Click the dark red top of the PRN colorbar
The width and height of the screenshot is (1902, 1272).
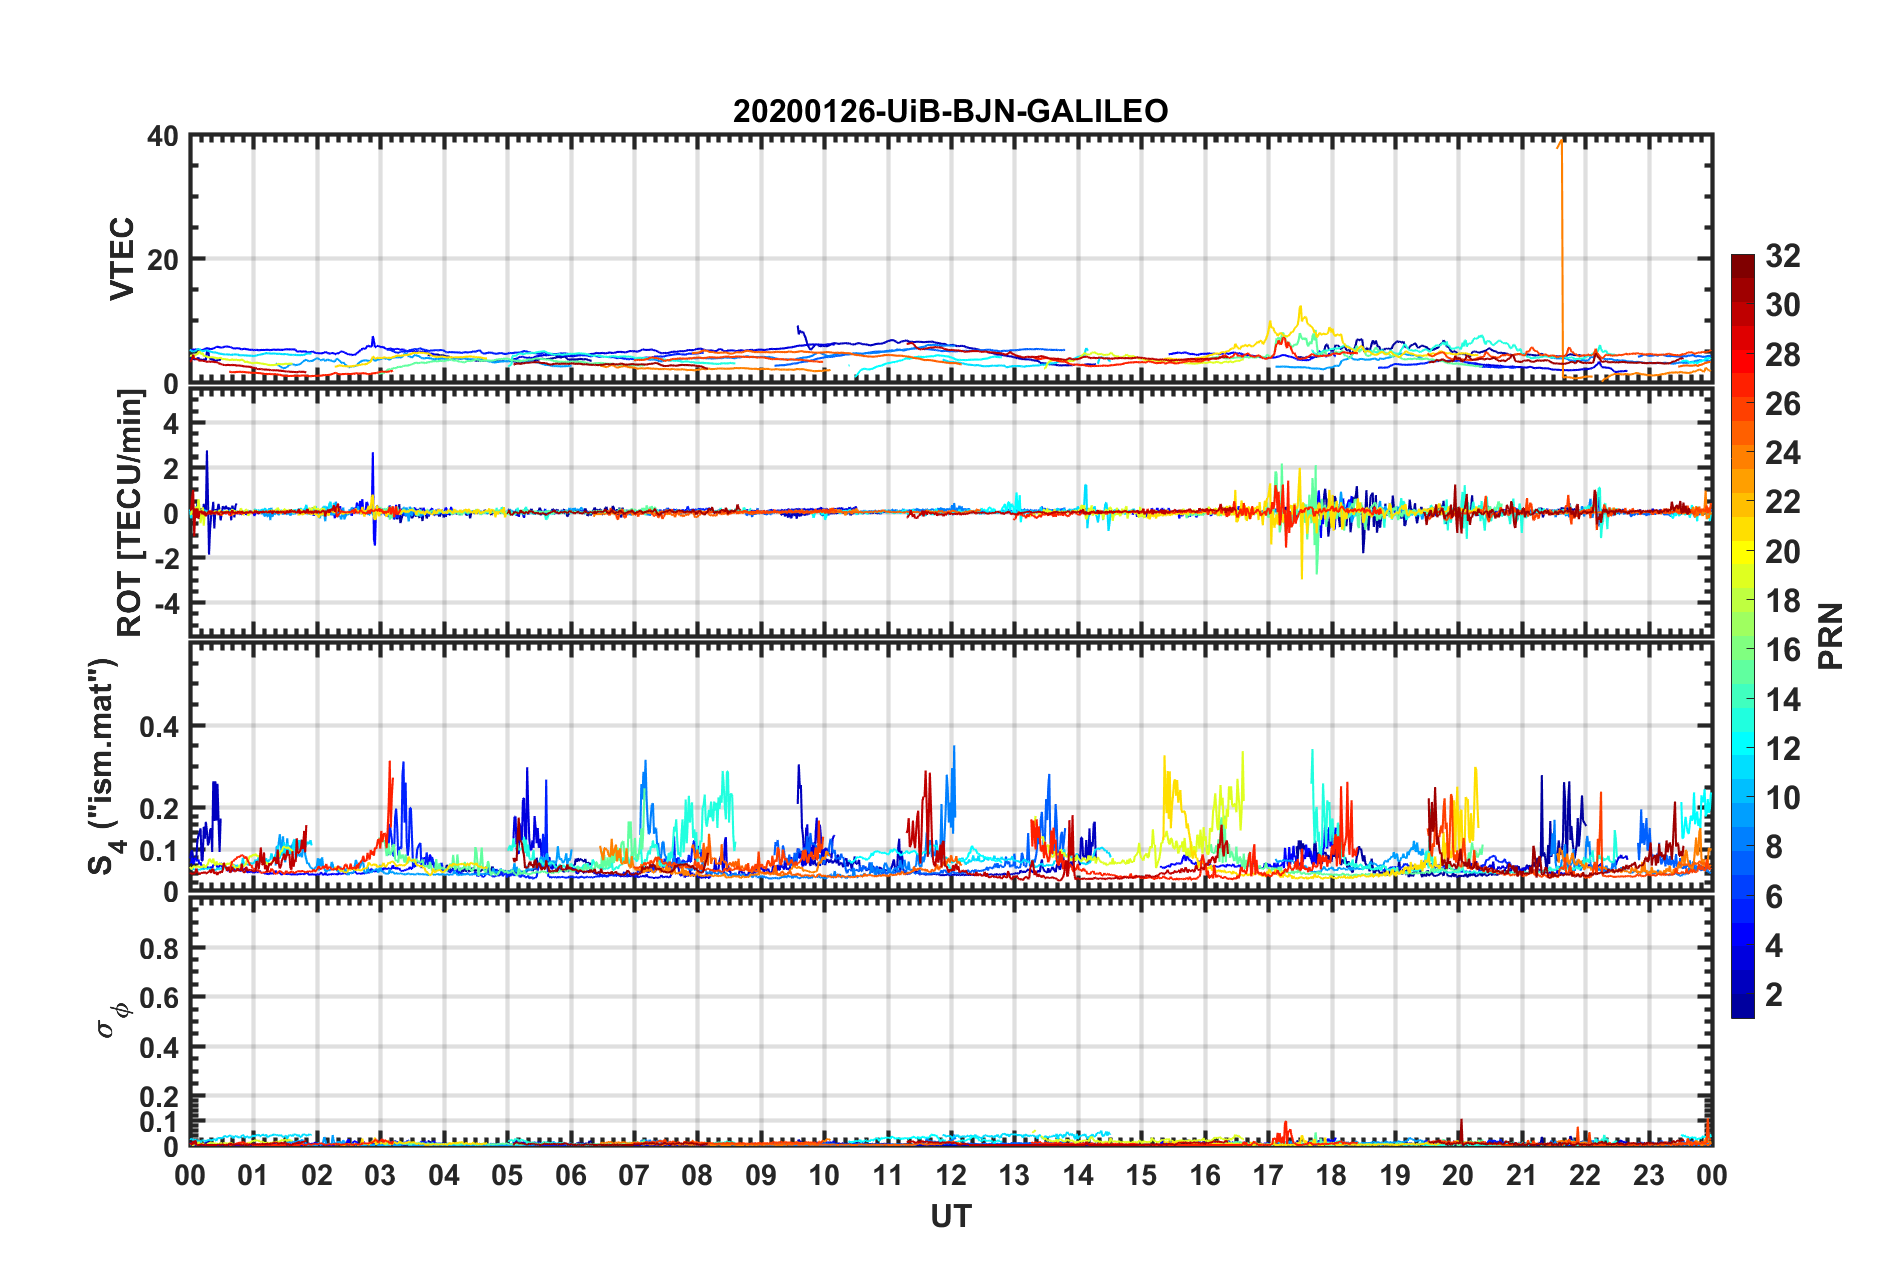(x=1743, y=264)
